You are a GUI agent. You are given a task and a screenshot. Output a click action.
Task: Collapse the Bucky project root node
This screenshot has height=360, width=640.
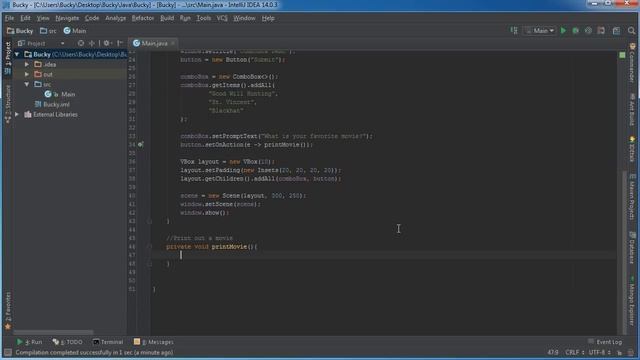pos(17,54)
